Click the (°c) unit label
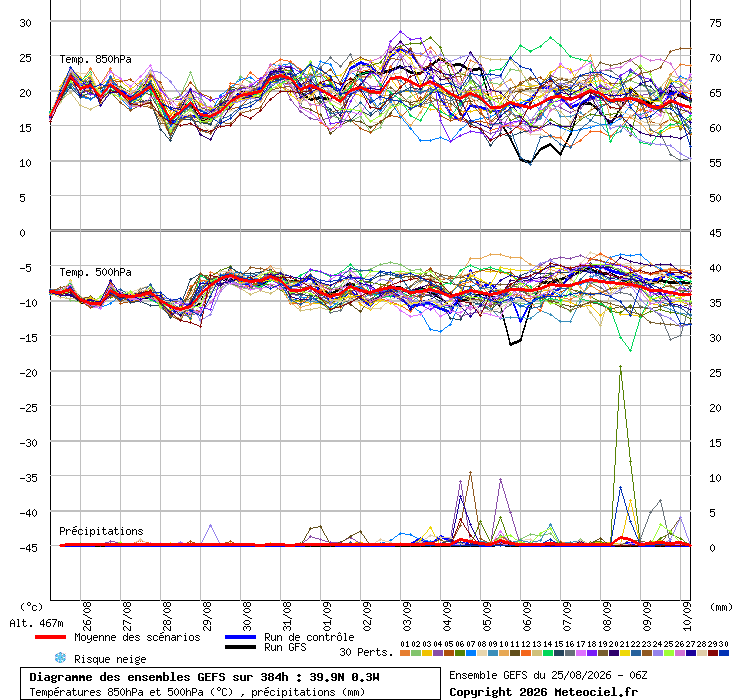 point(31,607)
